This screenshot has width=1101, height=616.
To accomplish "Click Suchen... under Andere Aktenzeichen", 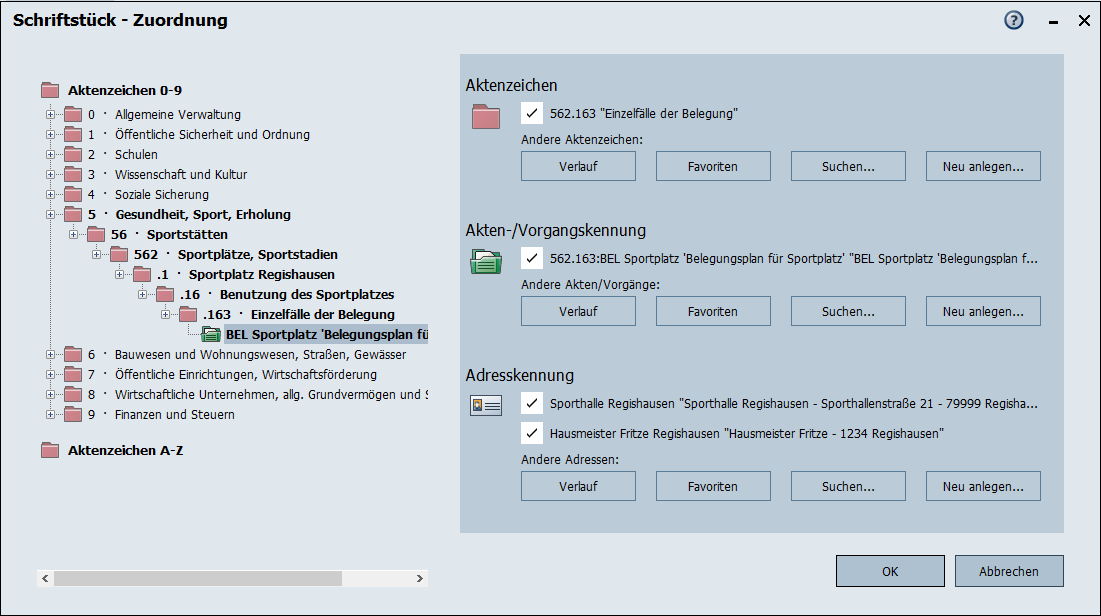I will pyautogui.click(x=848, y=166).
